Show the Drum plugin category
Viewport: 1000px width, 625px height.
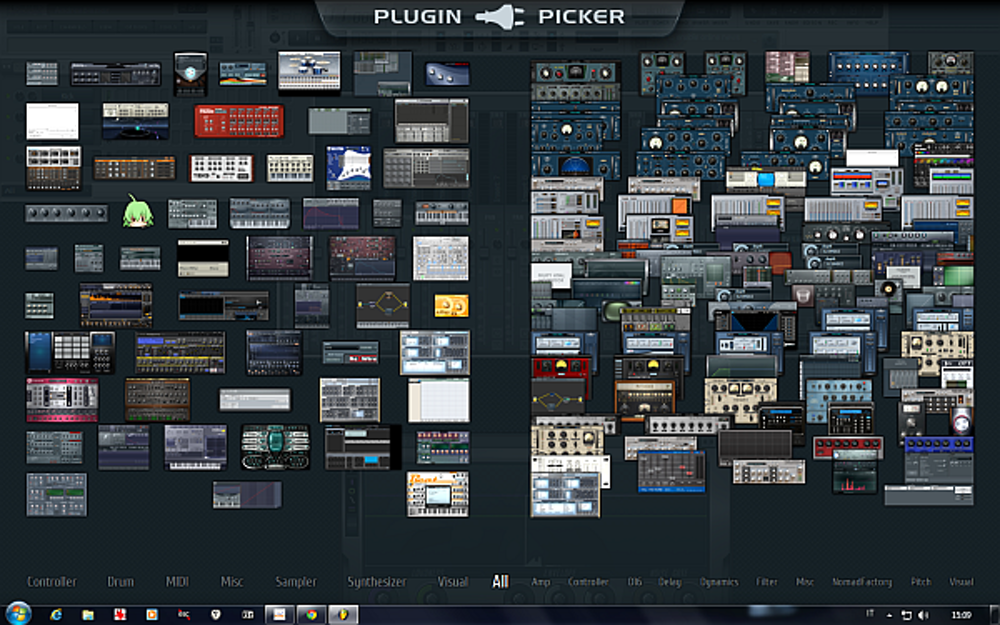pyautogui.click(x=121, y=582)
